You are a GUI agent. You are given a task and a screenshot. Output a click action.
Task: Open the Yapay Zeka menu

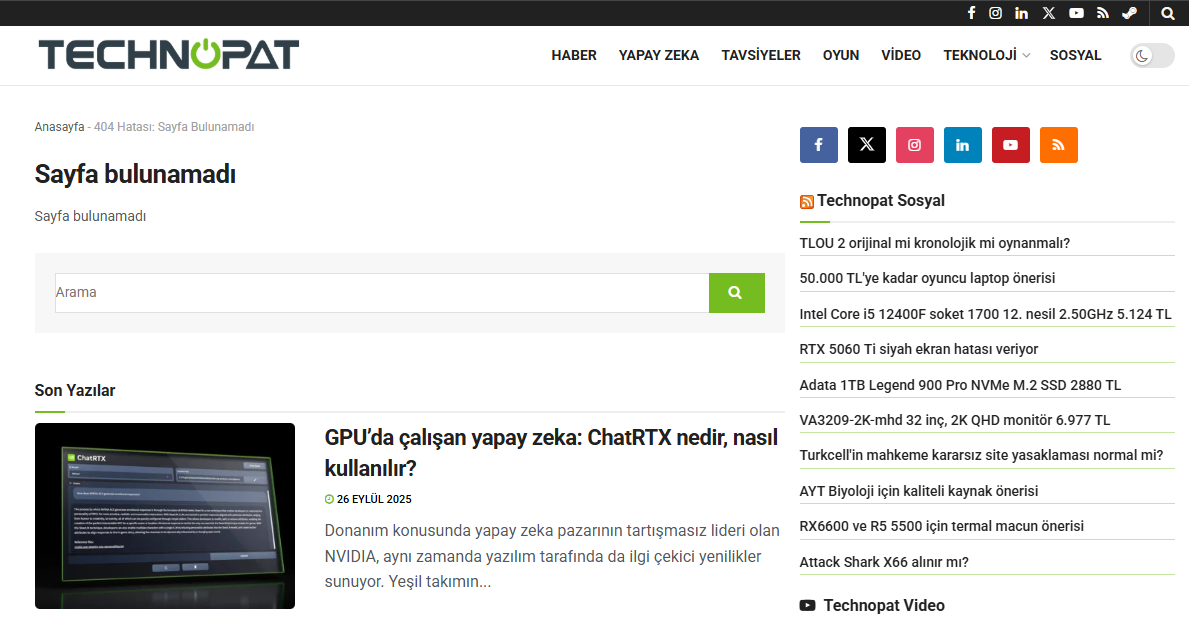659,55
